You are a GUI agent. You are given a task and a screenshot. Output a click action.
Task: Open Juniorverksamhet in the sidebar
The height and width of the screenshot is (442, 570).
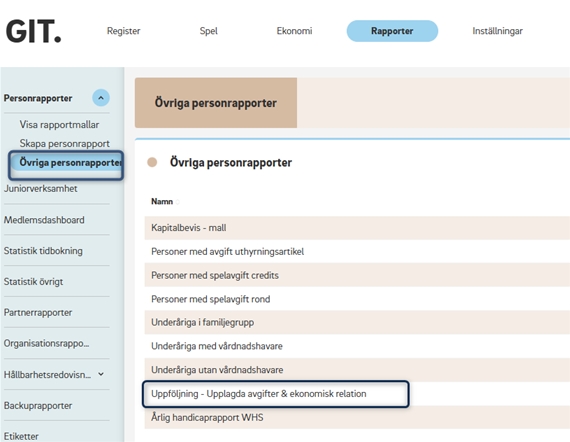(41, 189)
